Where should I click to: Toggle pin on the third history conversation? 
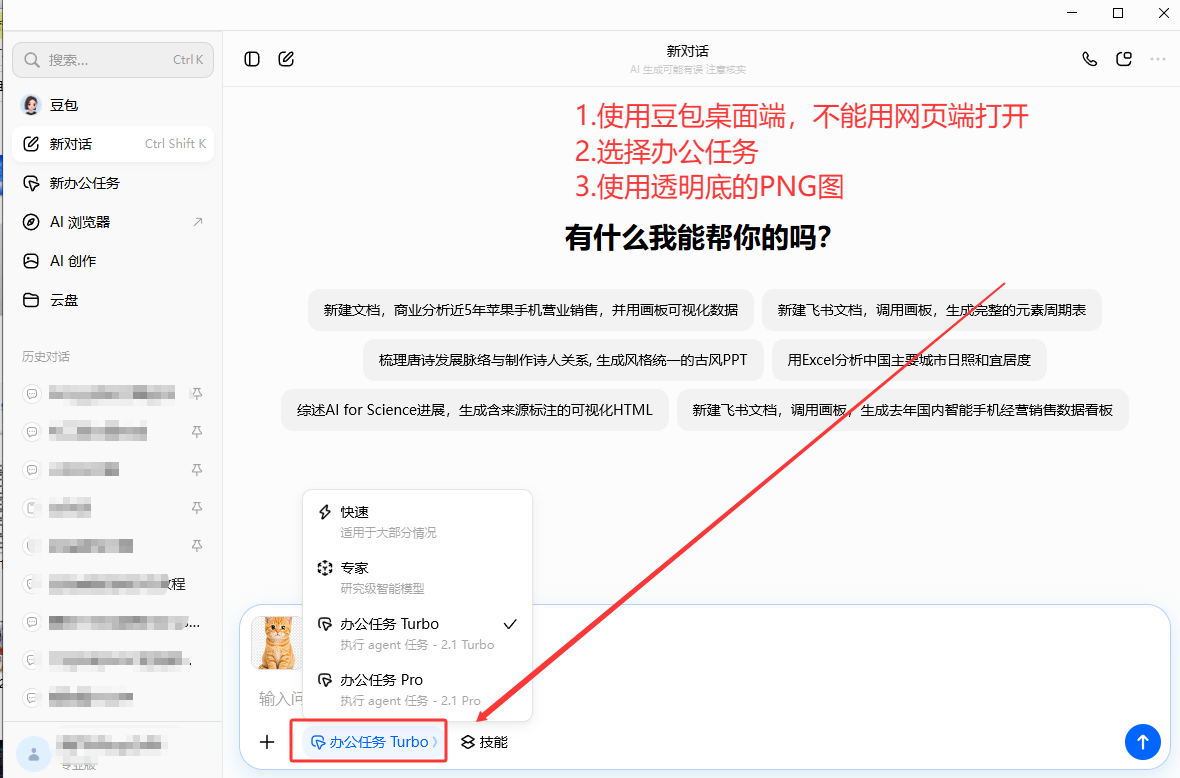click(196, 470)
